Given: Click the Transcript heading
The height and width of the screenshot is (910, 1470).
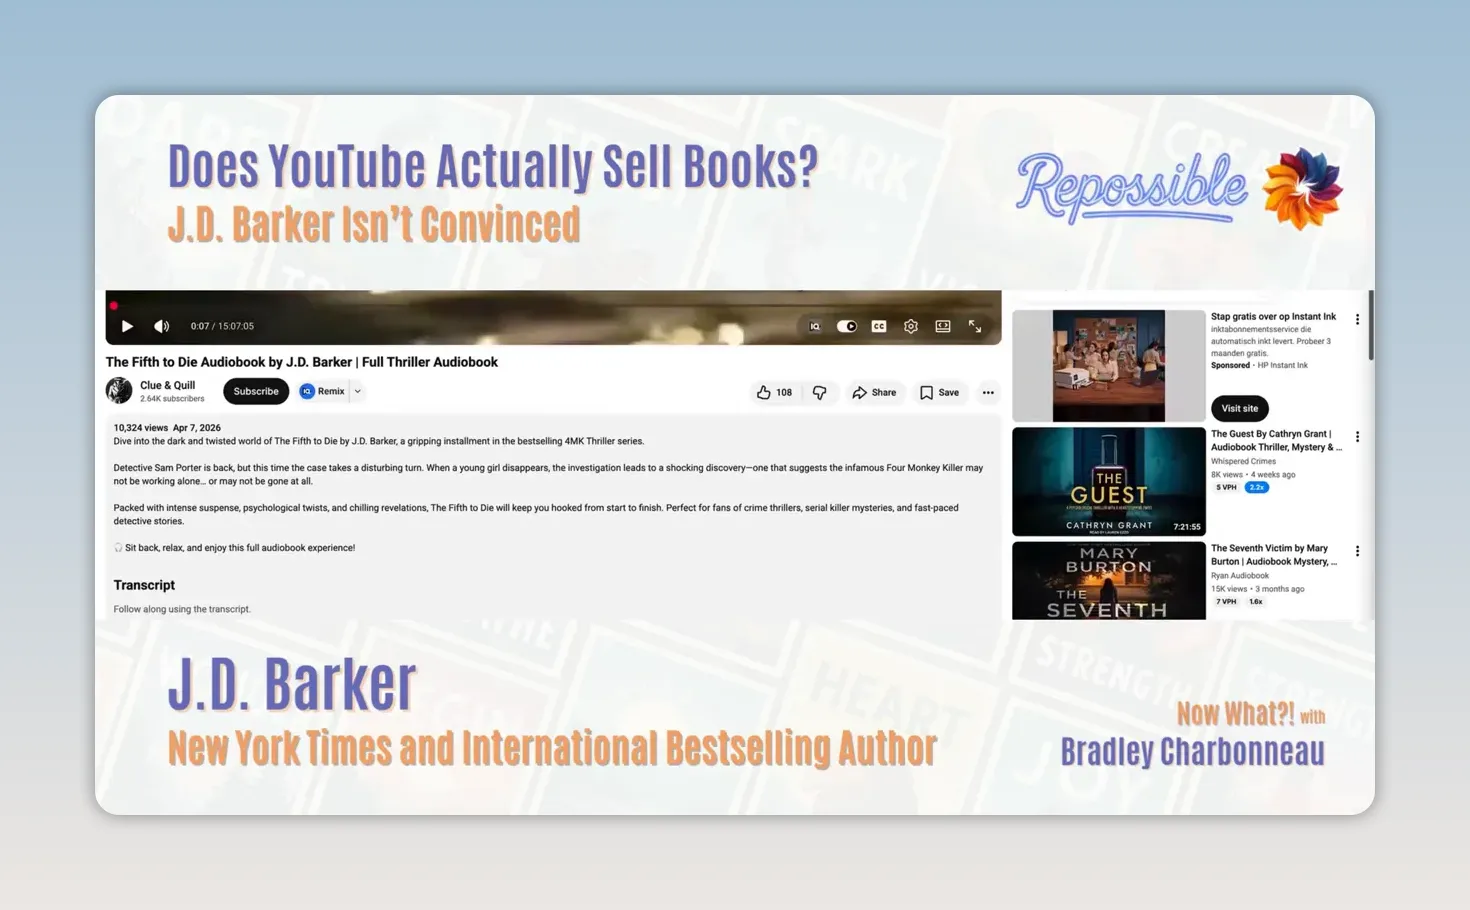Looking at the screenshot, I should tap(144, 585).
